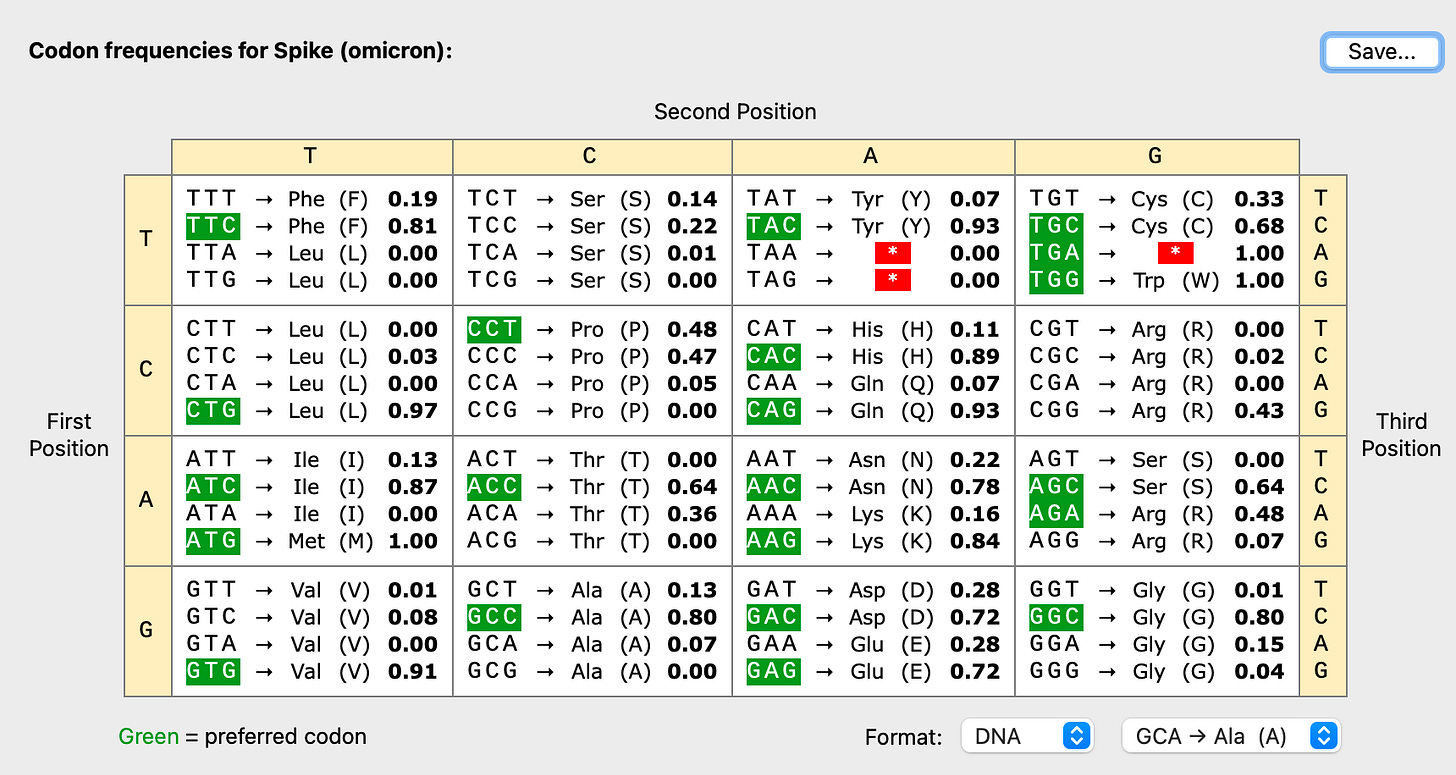Select the green CTG codon cell
Image resolution: width=1456 pixels, height=775 pixels.
(212, 410)
